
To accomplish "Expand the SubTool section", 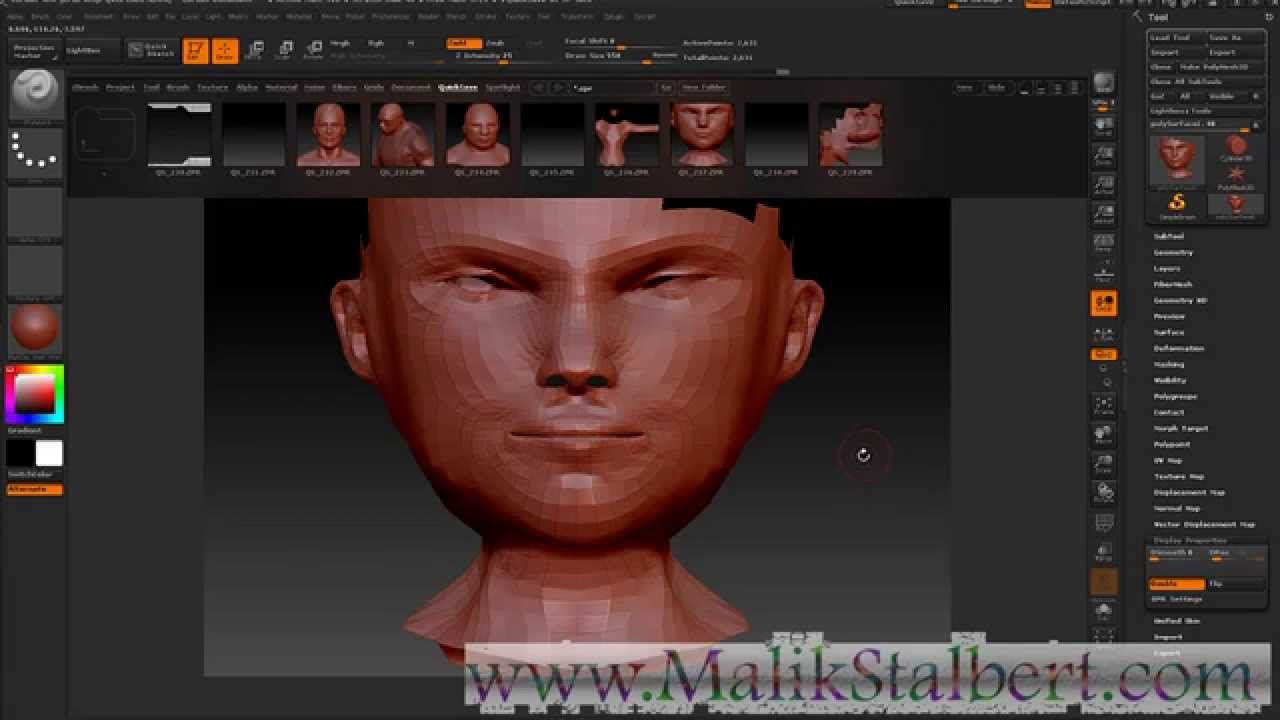I will (1169, 237).
